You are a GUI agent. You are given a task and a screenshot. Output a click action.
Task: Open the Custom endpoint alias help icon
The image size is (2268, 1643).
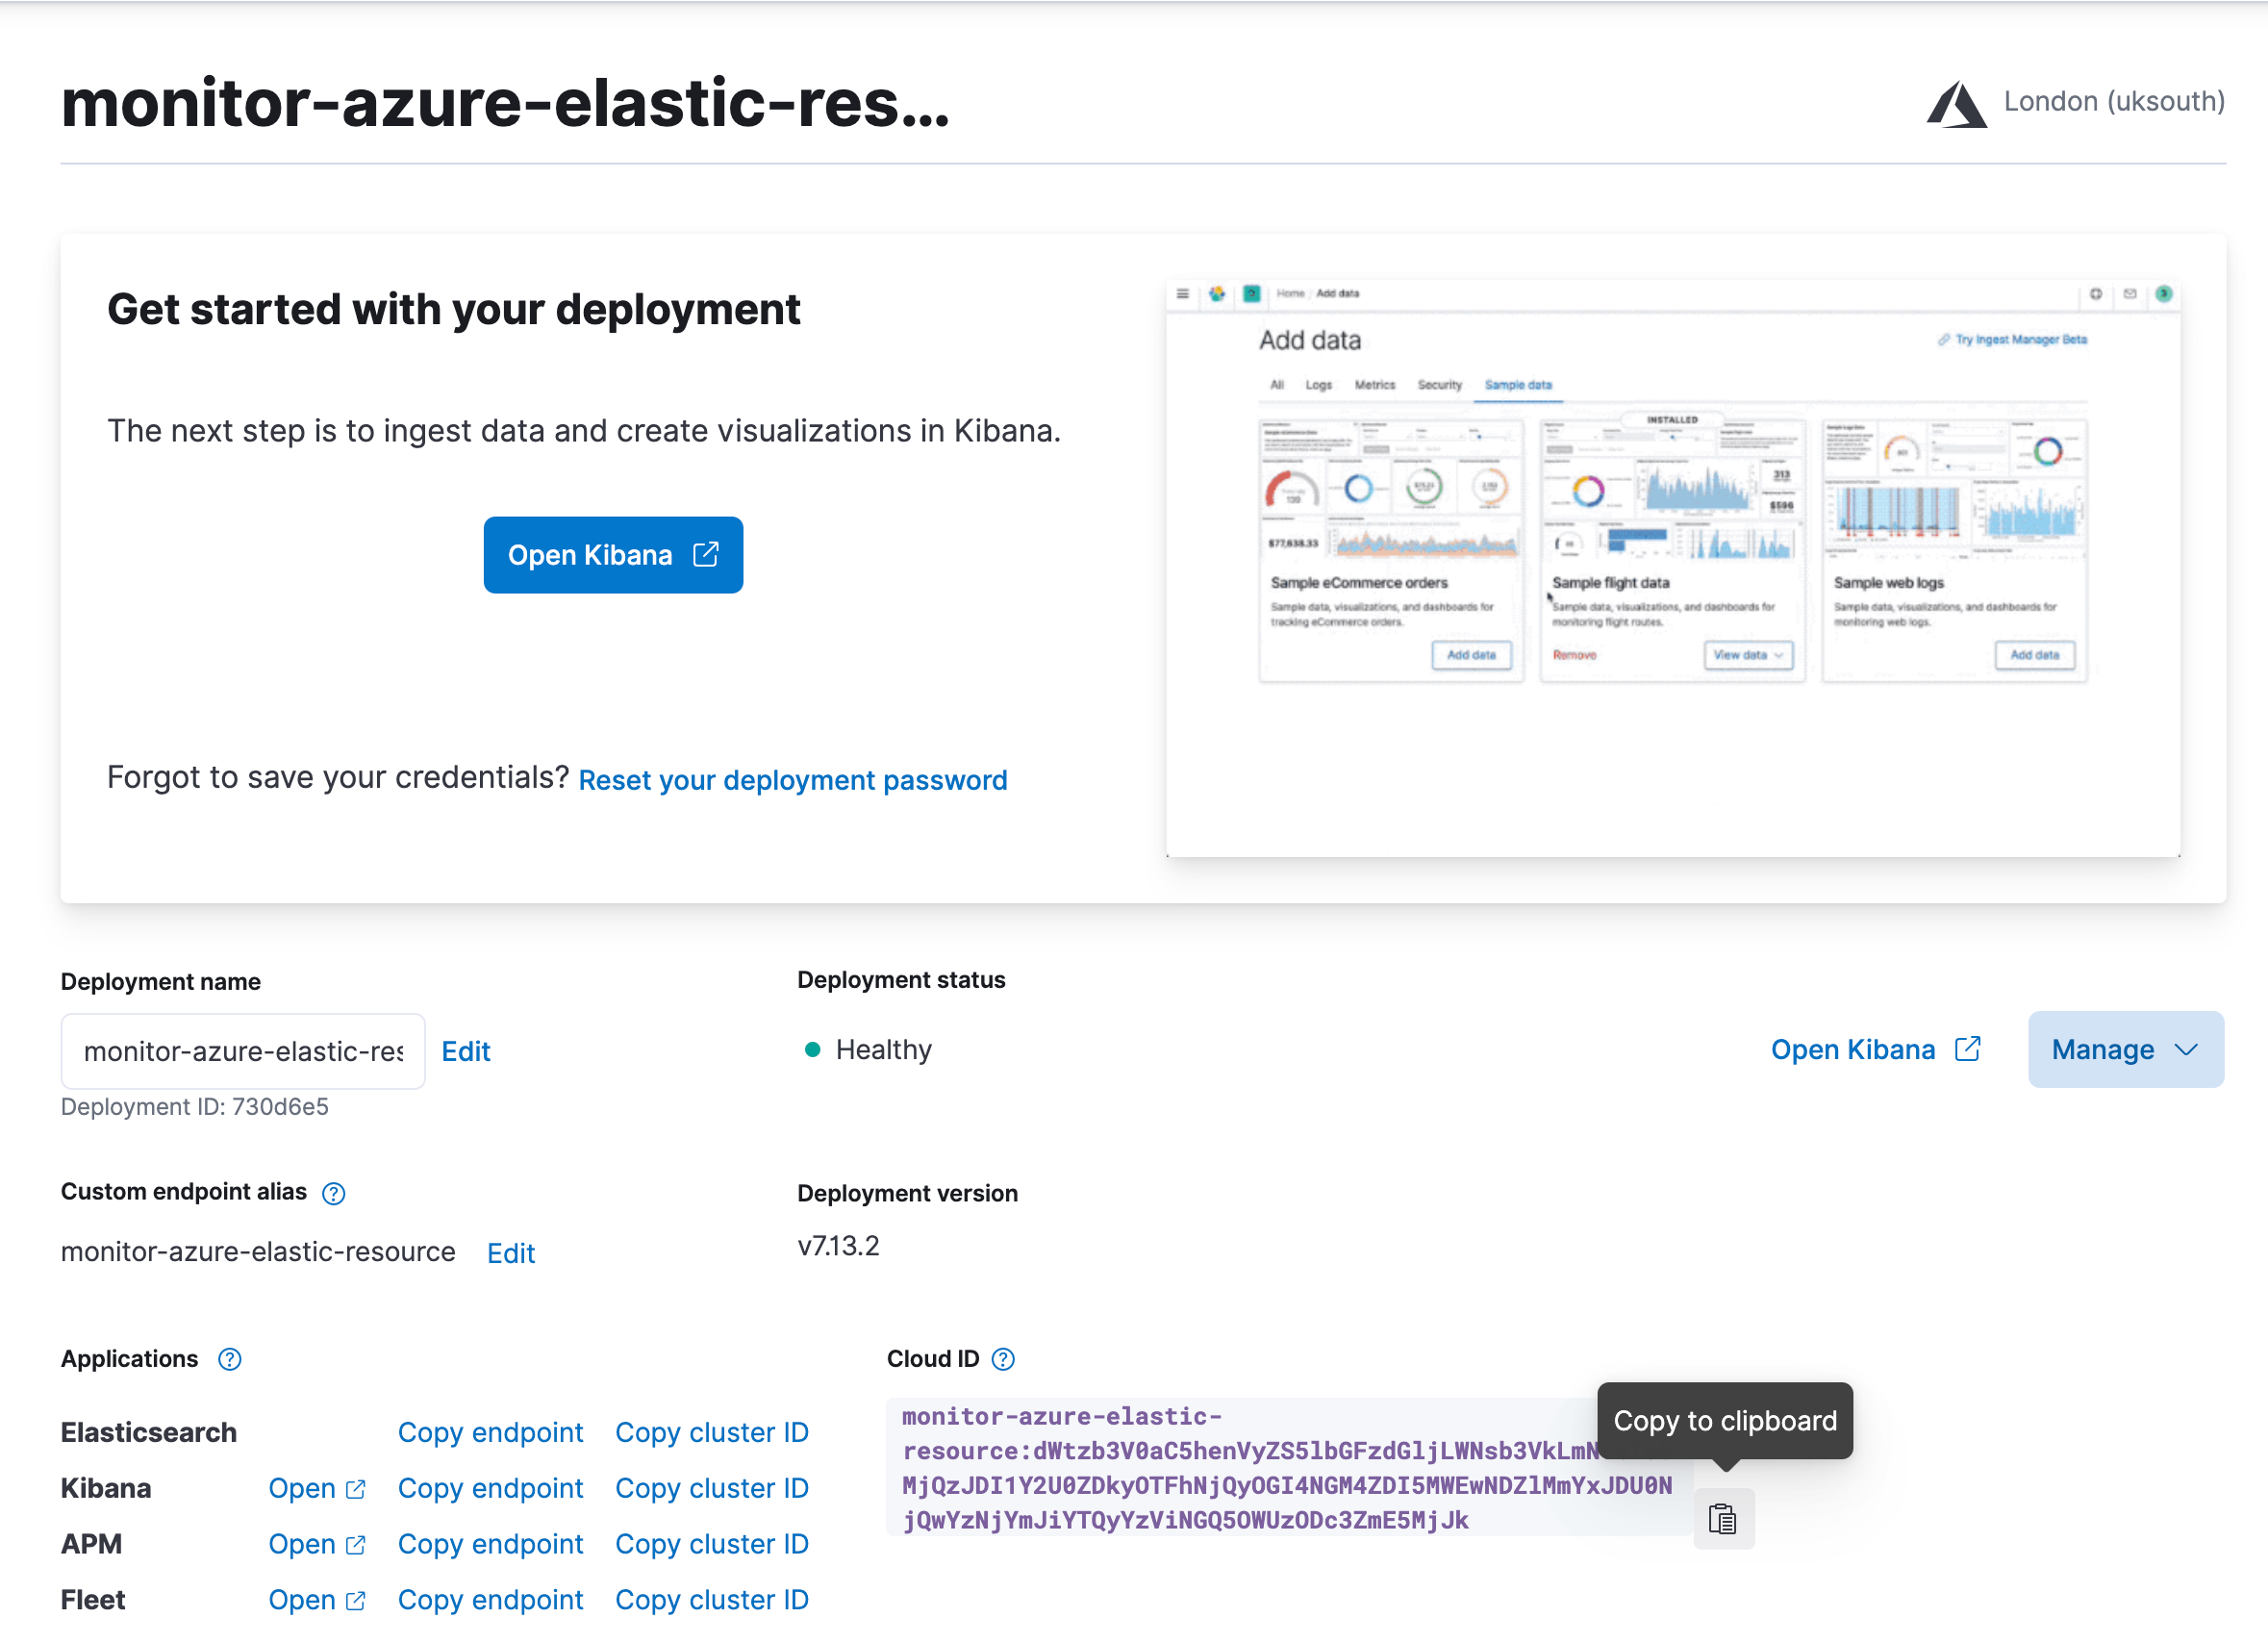pos(333,1192)
